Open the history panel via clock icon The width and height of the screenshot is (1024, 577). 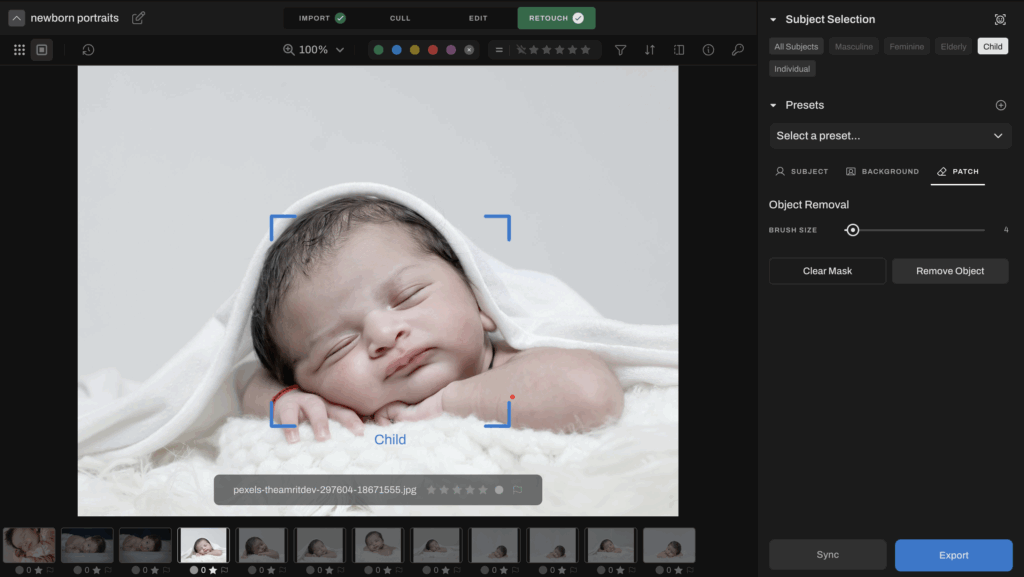(88, 49)
